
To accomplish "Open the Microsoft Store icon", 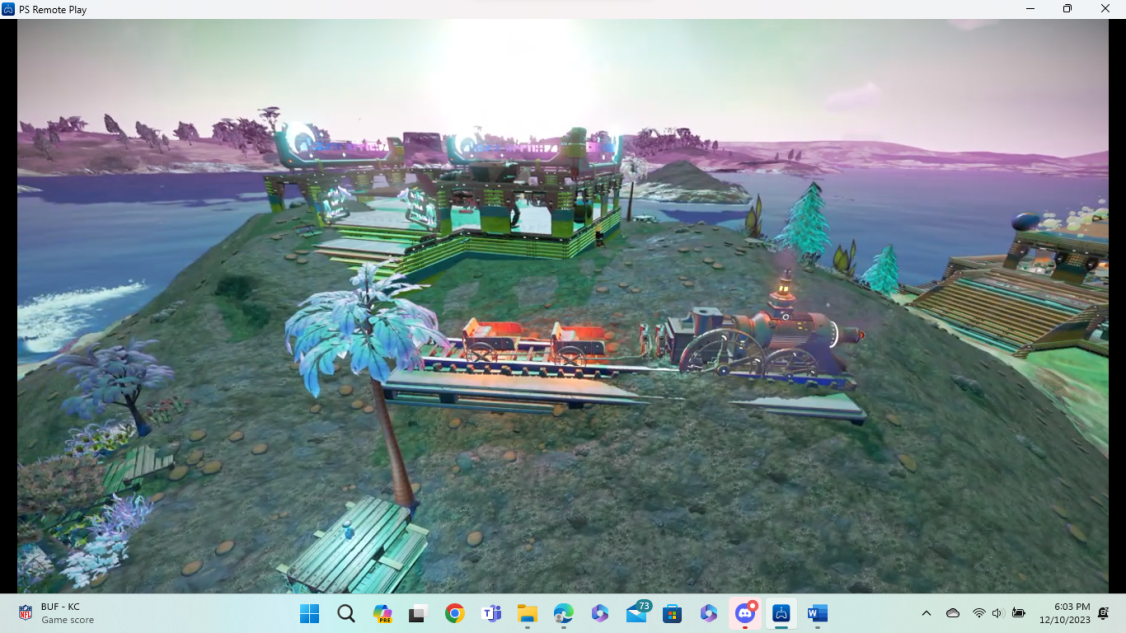I will click(x=672, y=613).
